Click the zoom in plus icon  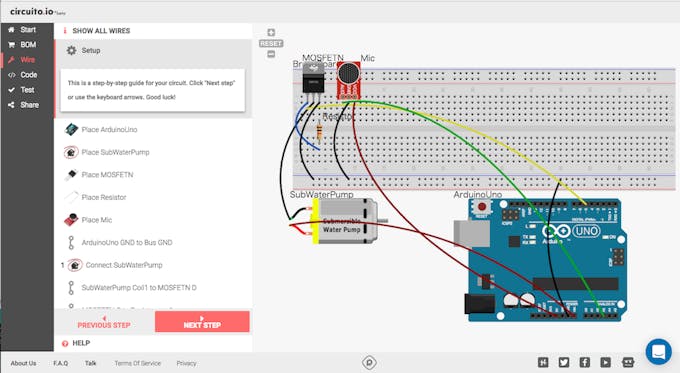click(x=271, y=33)
